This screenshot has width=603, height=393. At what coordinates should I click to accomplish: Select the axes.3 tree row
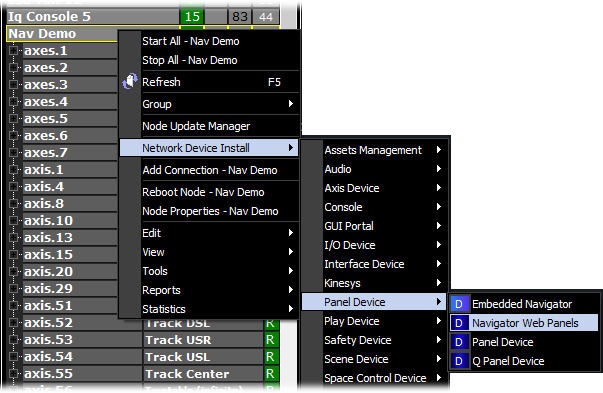pyautogui.click(x=70, y=84)
